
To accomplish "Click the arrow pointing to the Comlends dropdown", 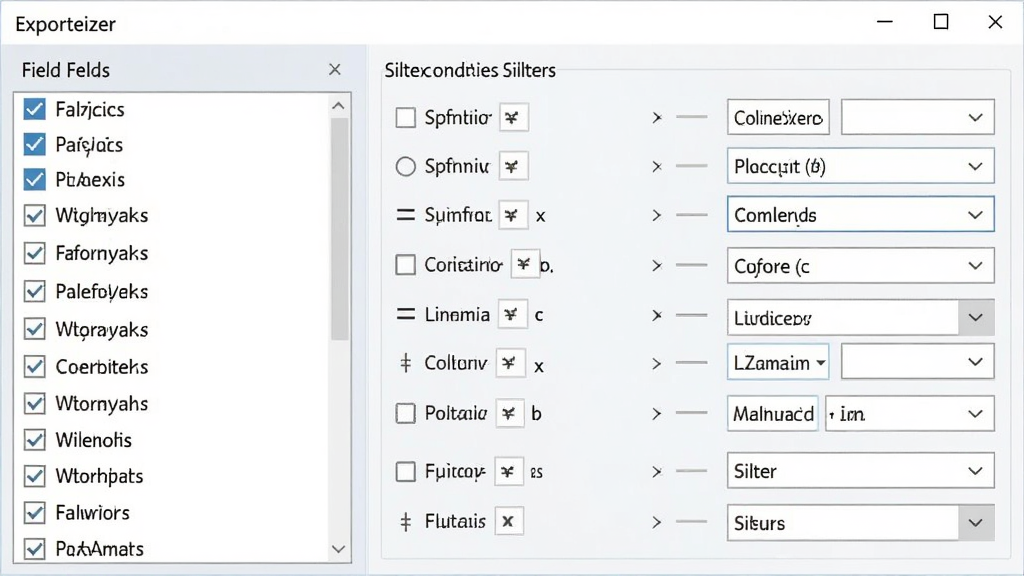I will point(657,216).
